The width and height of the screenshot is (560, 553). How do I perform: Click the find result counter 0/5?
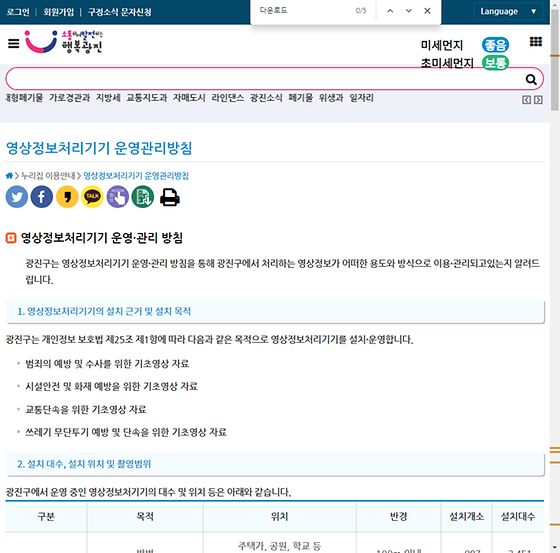pos(361,11)
